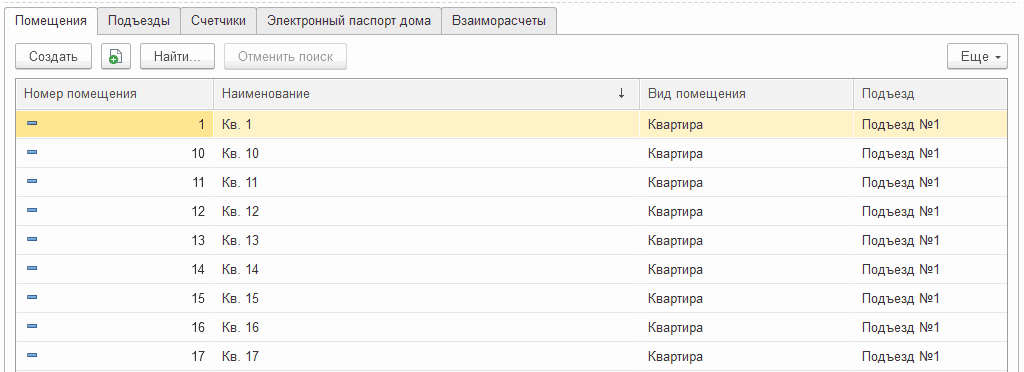Viewport: 1024px width, 372px height.
Task: Open the Еще dropdown menu
Action: pyautogui.click(x=977, y=57)
